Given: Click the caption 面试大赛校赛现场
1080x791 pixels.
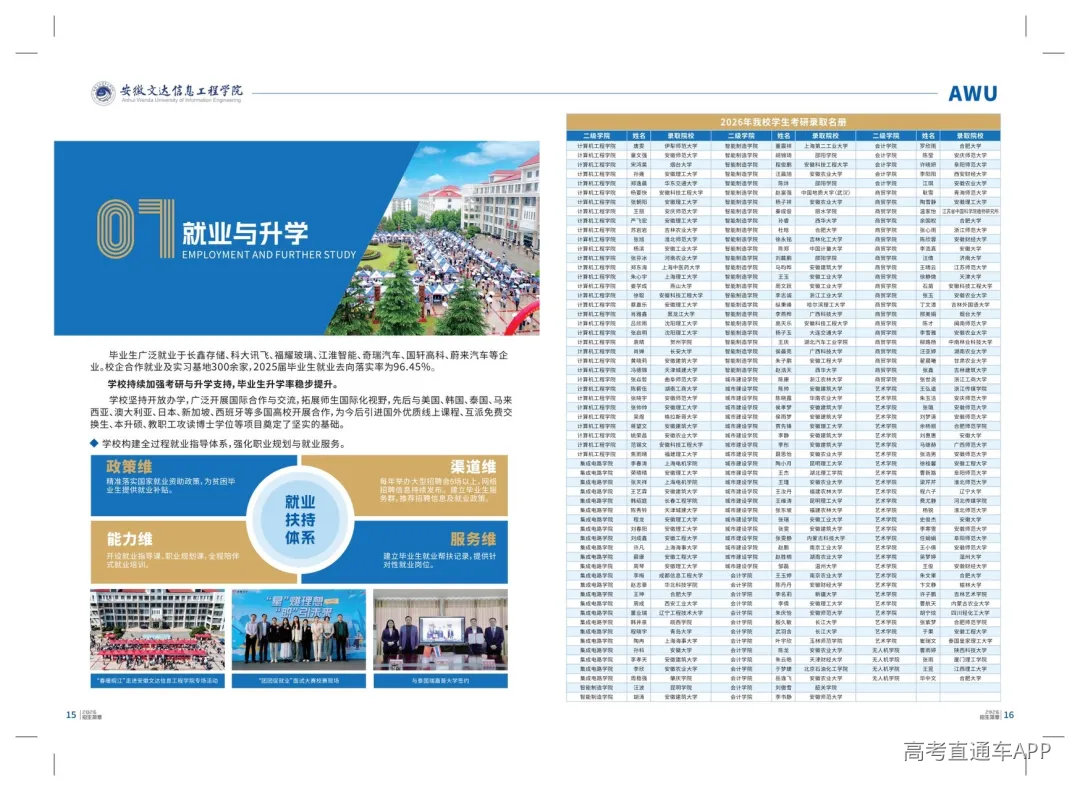Looking at the screenshot, I should (299, 681).
